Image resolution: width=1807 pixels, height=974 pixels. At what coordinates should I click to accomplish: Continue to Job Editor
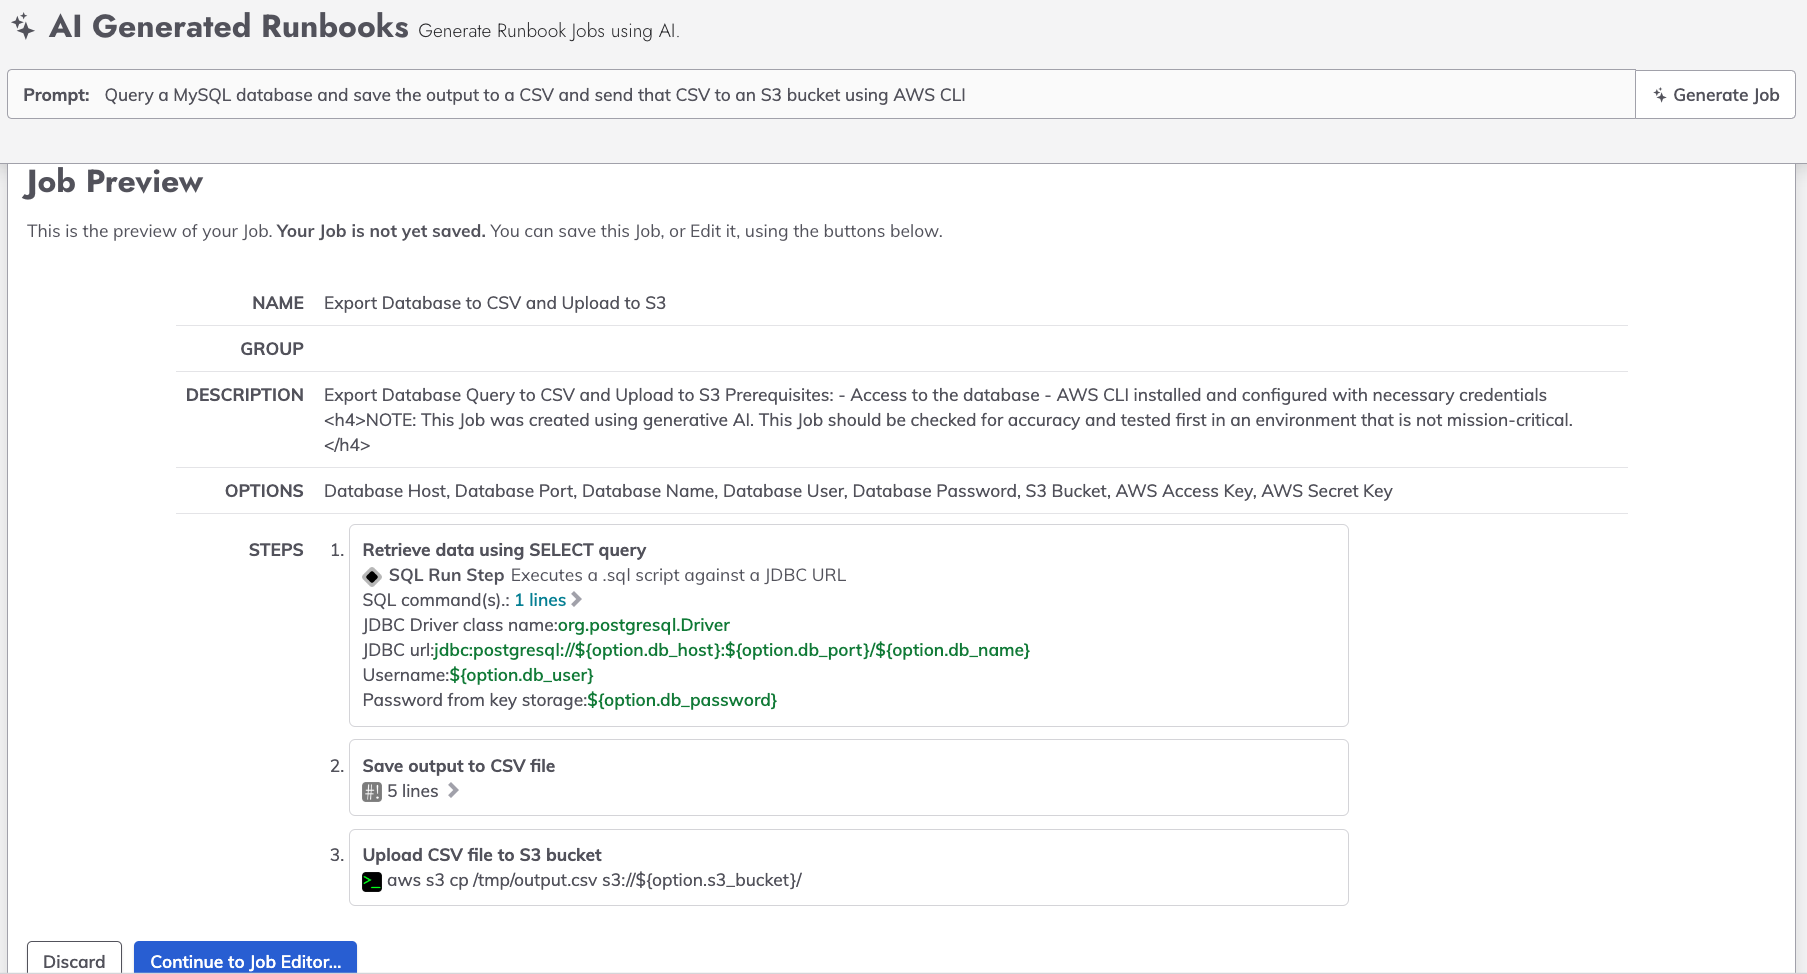245,960
